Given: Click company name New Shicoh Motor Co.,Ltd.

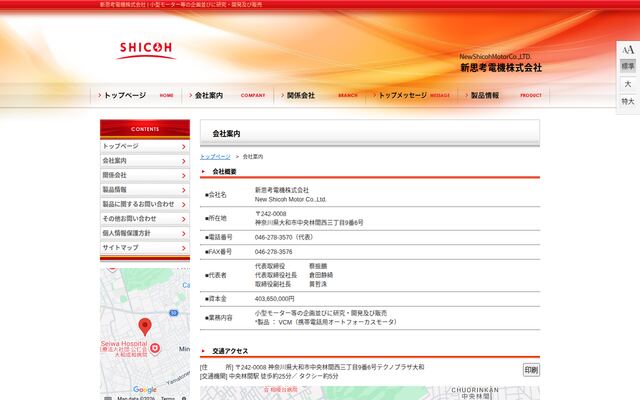Looking at the screenshot, I should pyautogui.click(x=291, y=200).
